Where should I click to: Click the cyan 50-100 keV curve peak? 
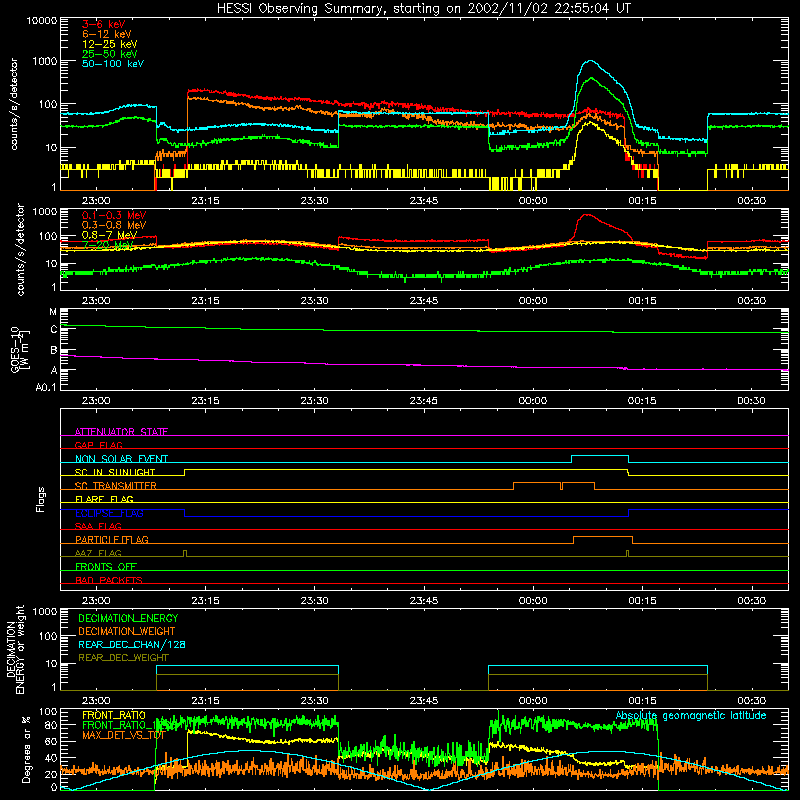[590, 61]
